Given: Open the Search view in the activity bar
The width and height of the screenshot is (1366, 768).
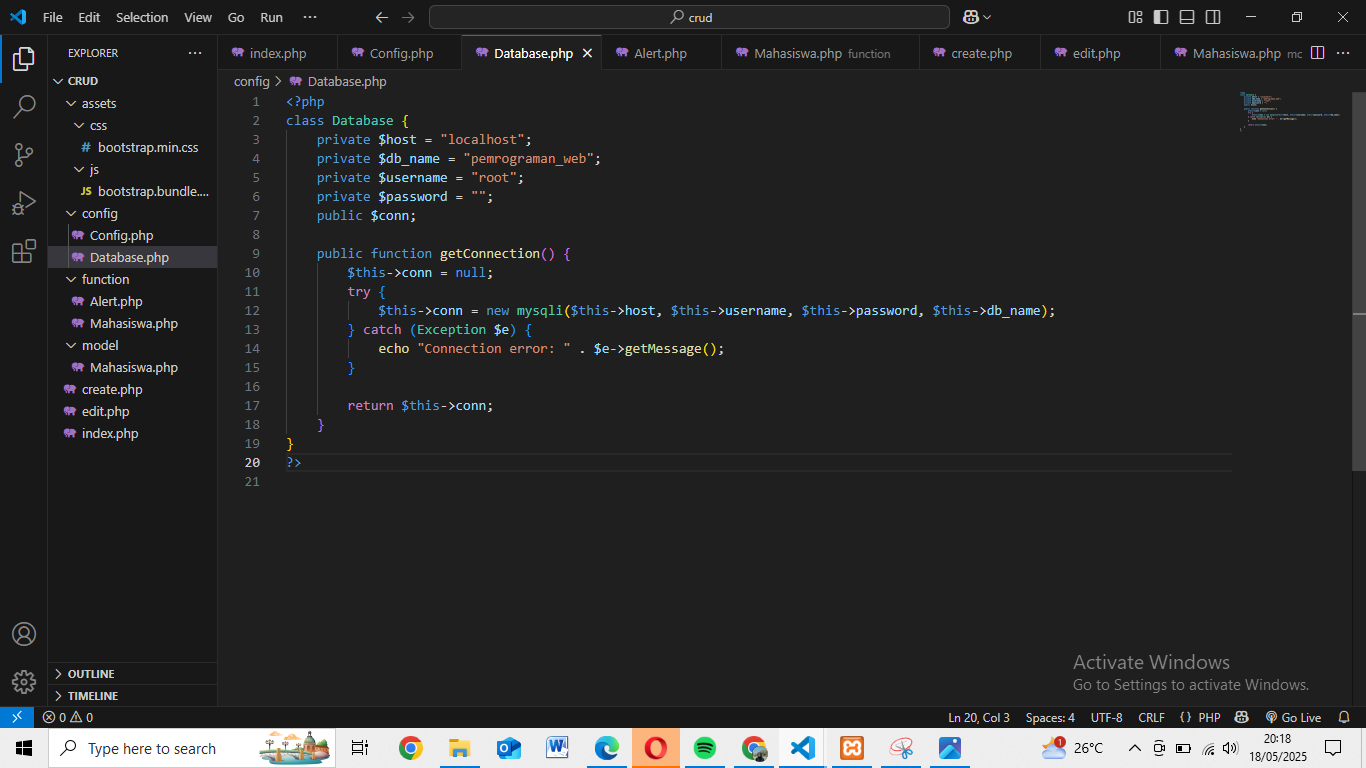Looking at the screenshot, I should 24,107.
